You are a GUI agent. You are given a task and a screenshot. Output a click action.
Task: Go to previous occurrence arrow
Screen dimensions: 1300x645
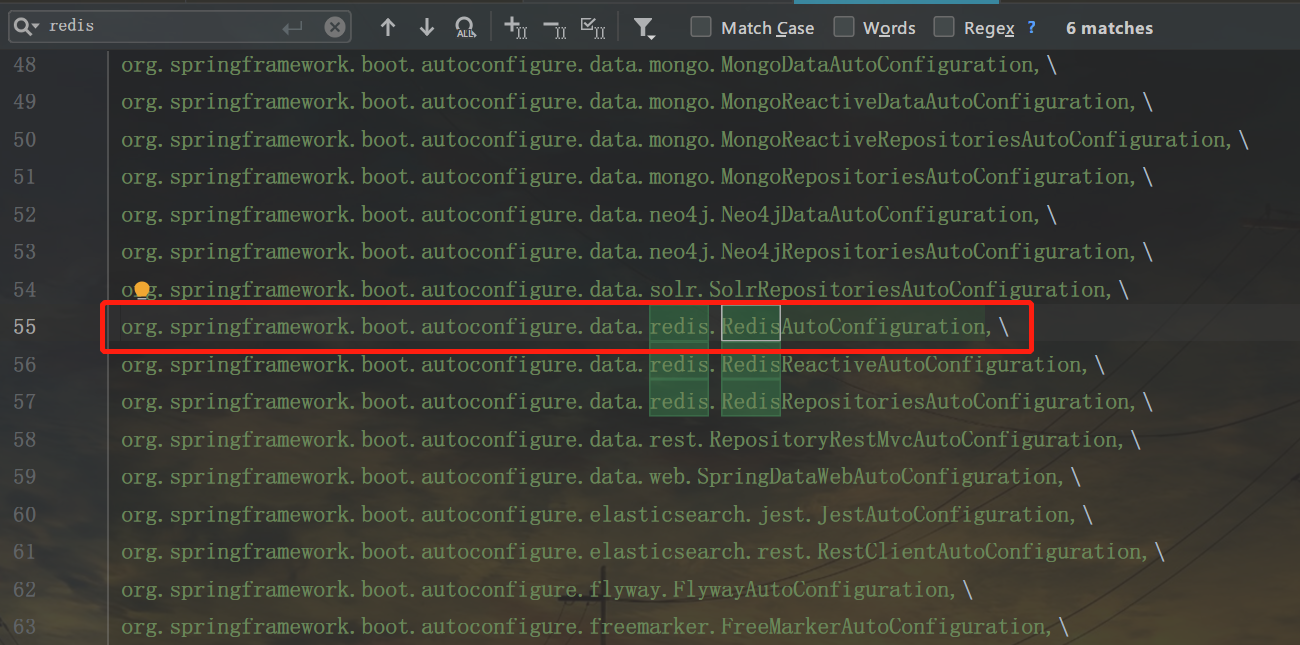tap(388, 27)
